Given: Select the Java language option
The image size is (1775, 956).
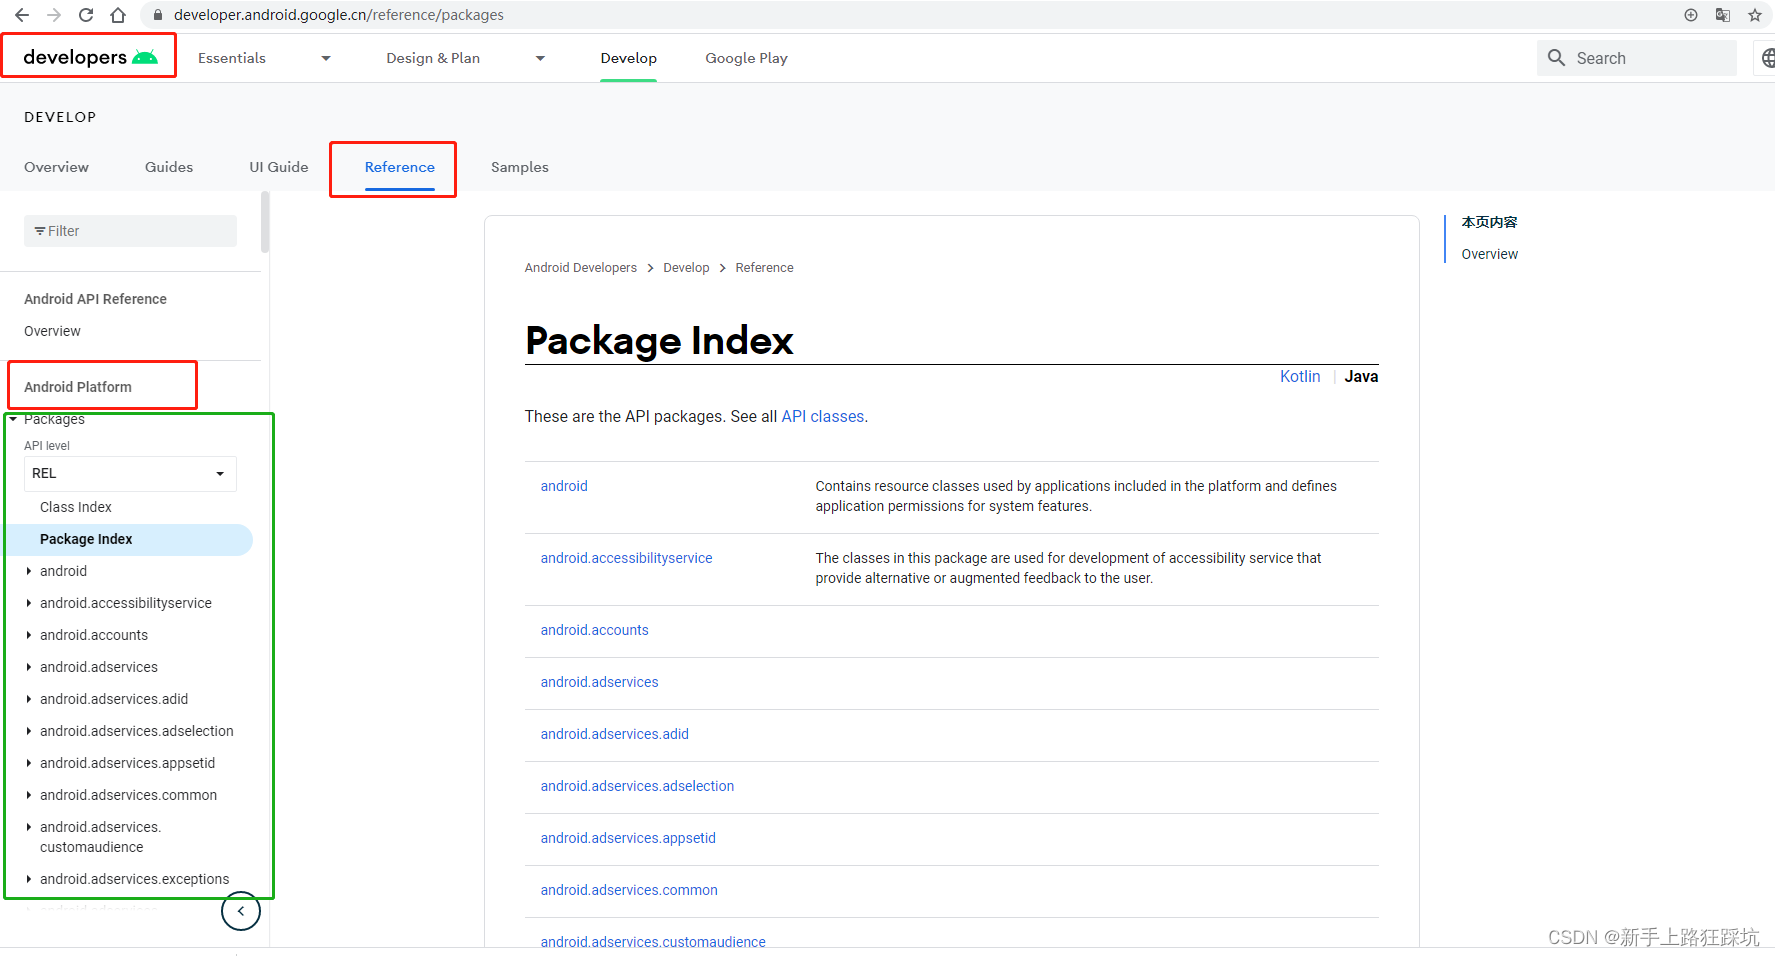Looking at the screenshot, I should tap(1361, 377).
